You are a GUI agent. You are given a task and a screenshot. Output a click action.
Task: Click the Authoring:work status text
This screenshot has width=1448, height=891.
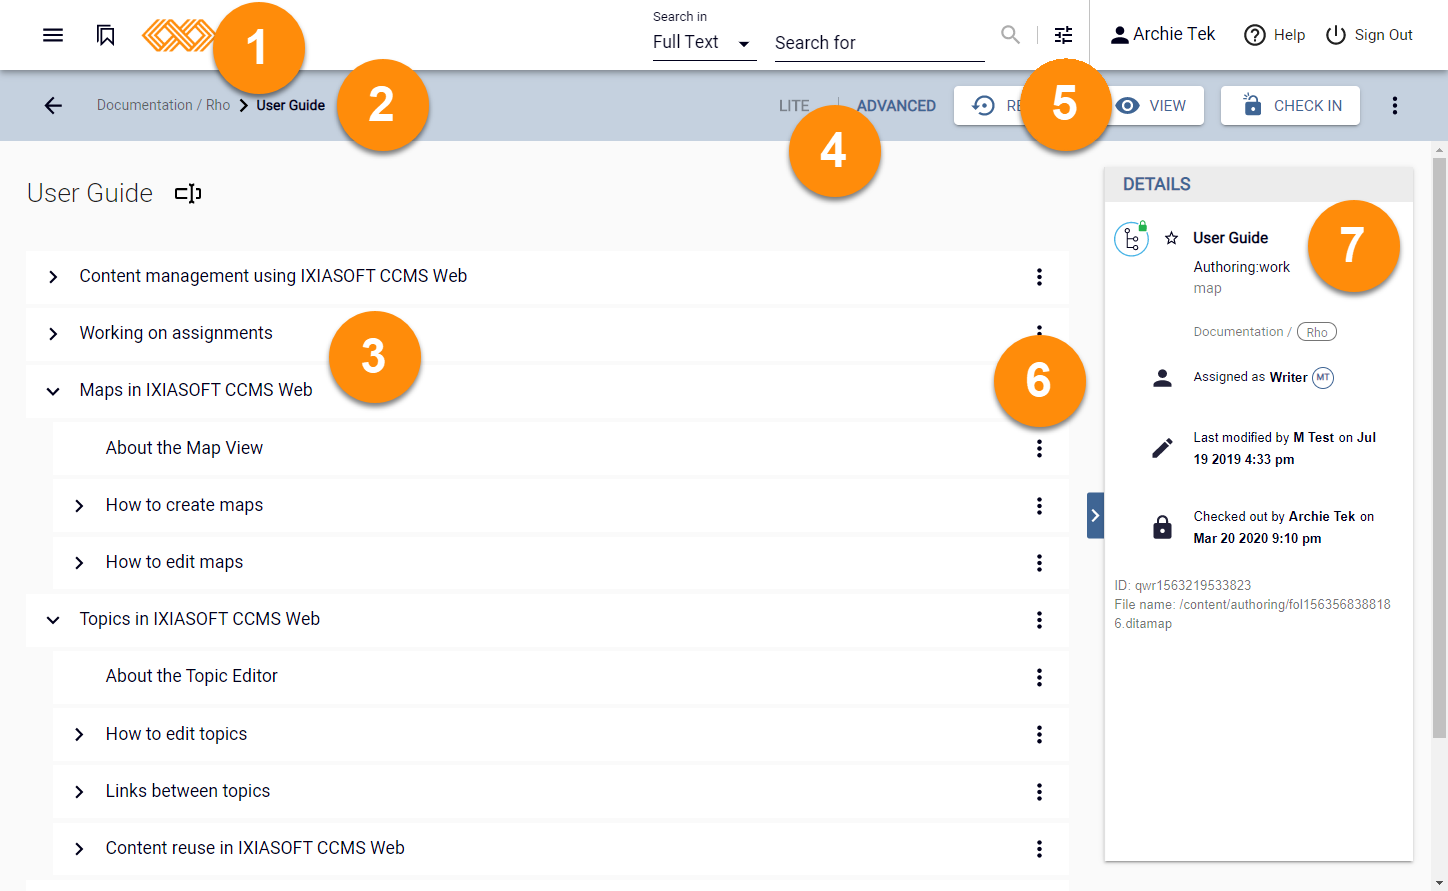(1241, 267)
